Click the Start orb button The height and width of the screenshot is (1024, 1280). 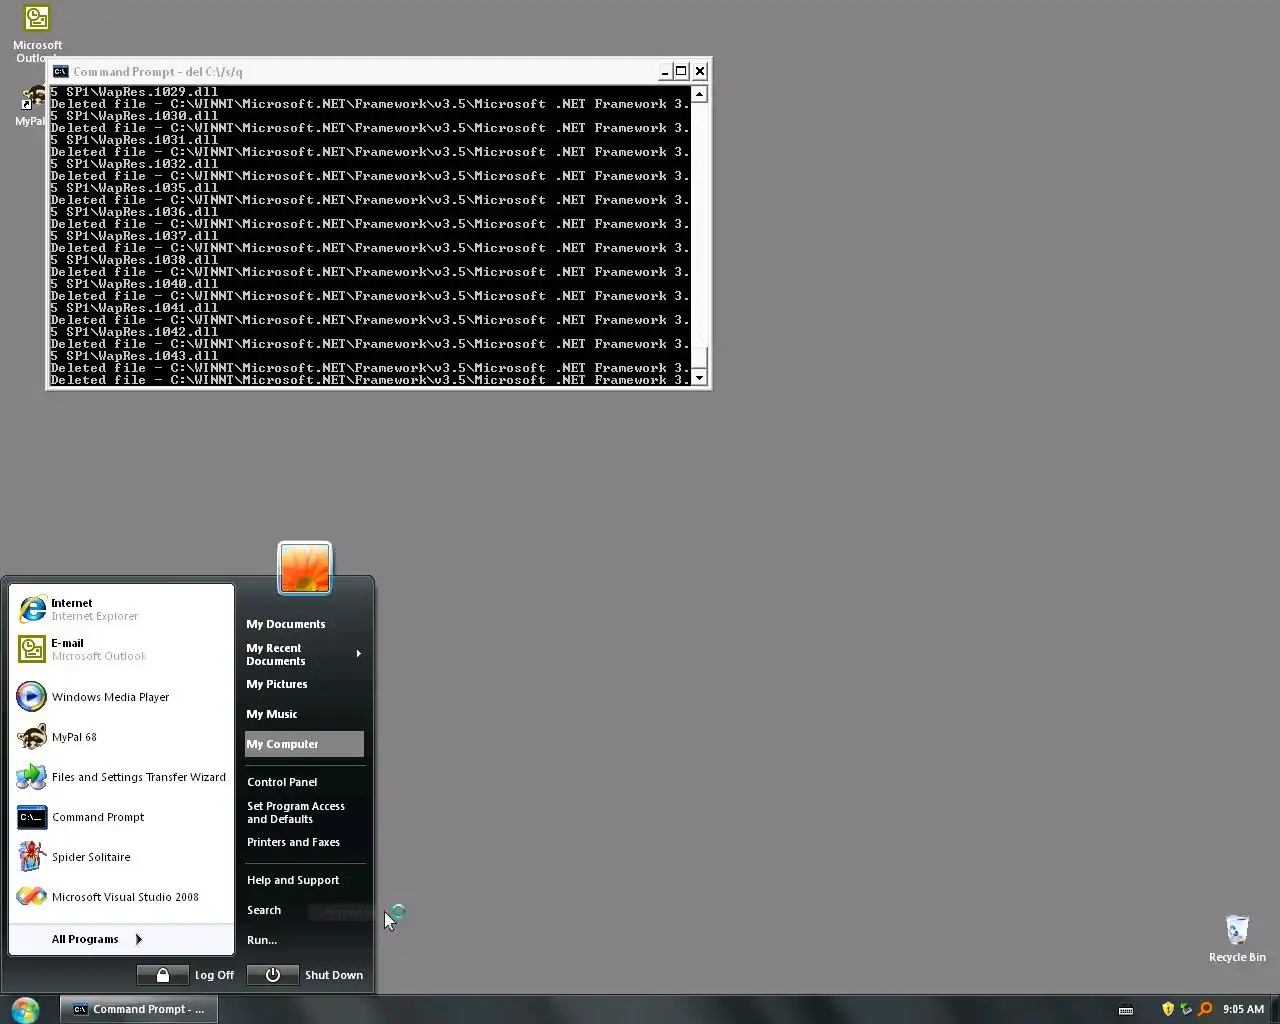(25, 1009)
